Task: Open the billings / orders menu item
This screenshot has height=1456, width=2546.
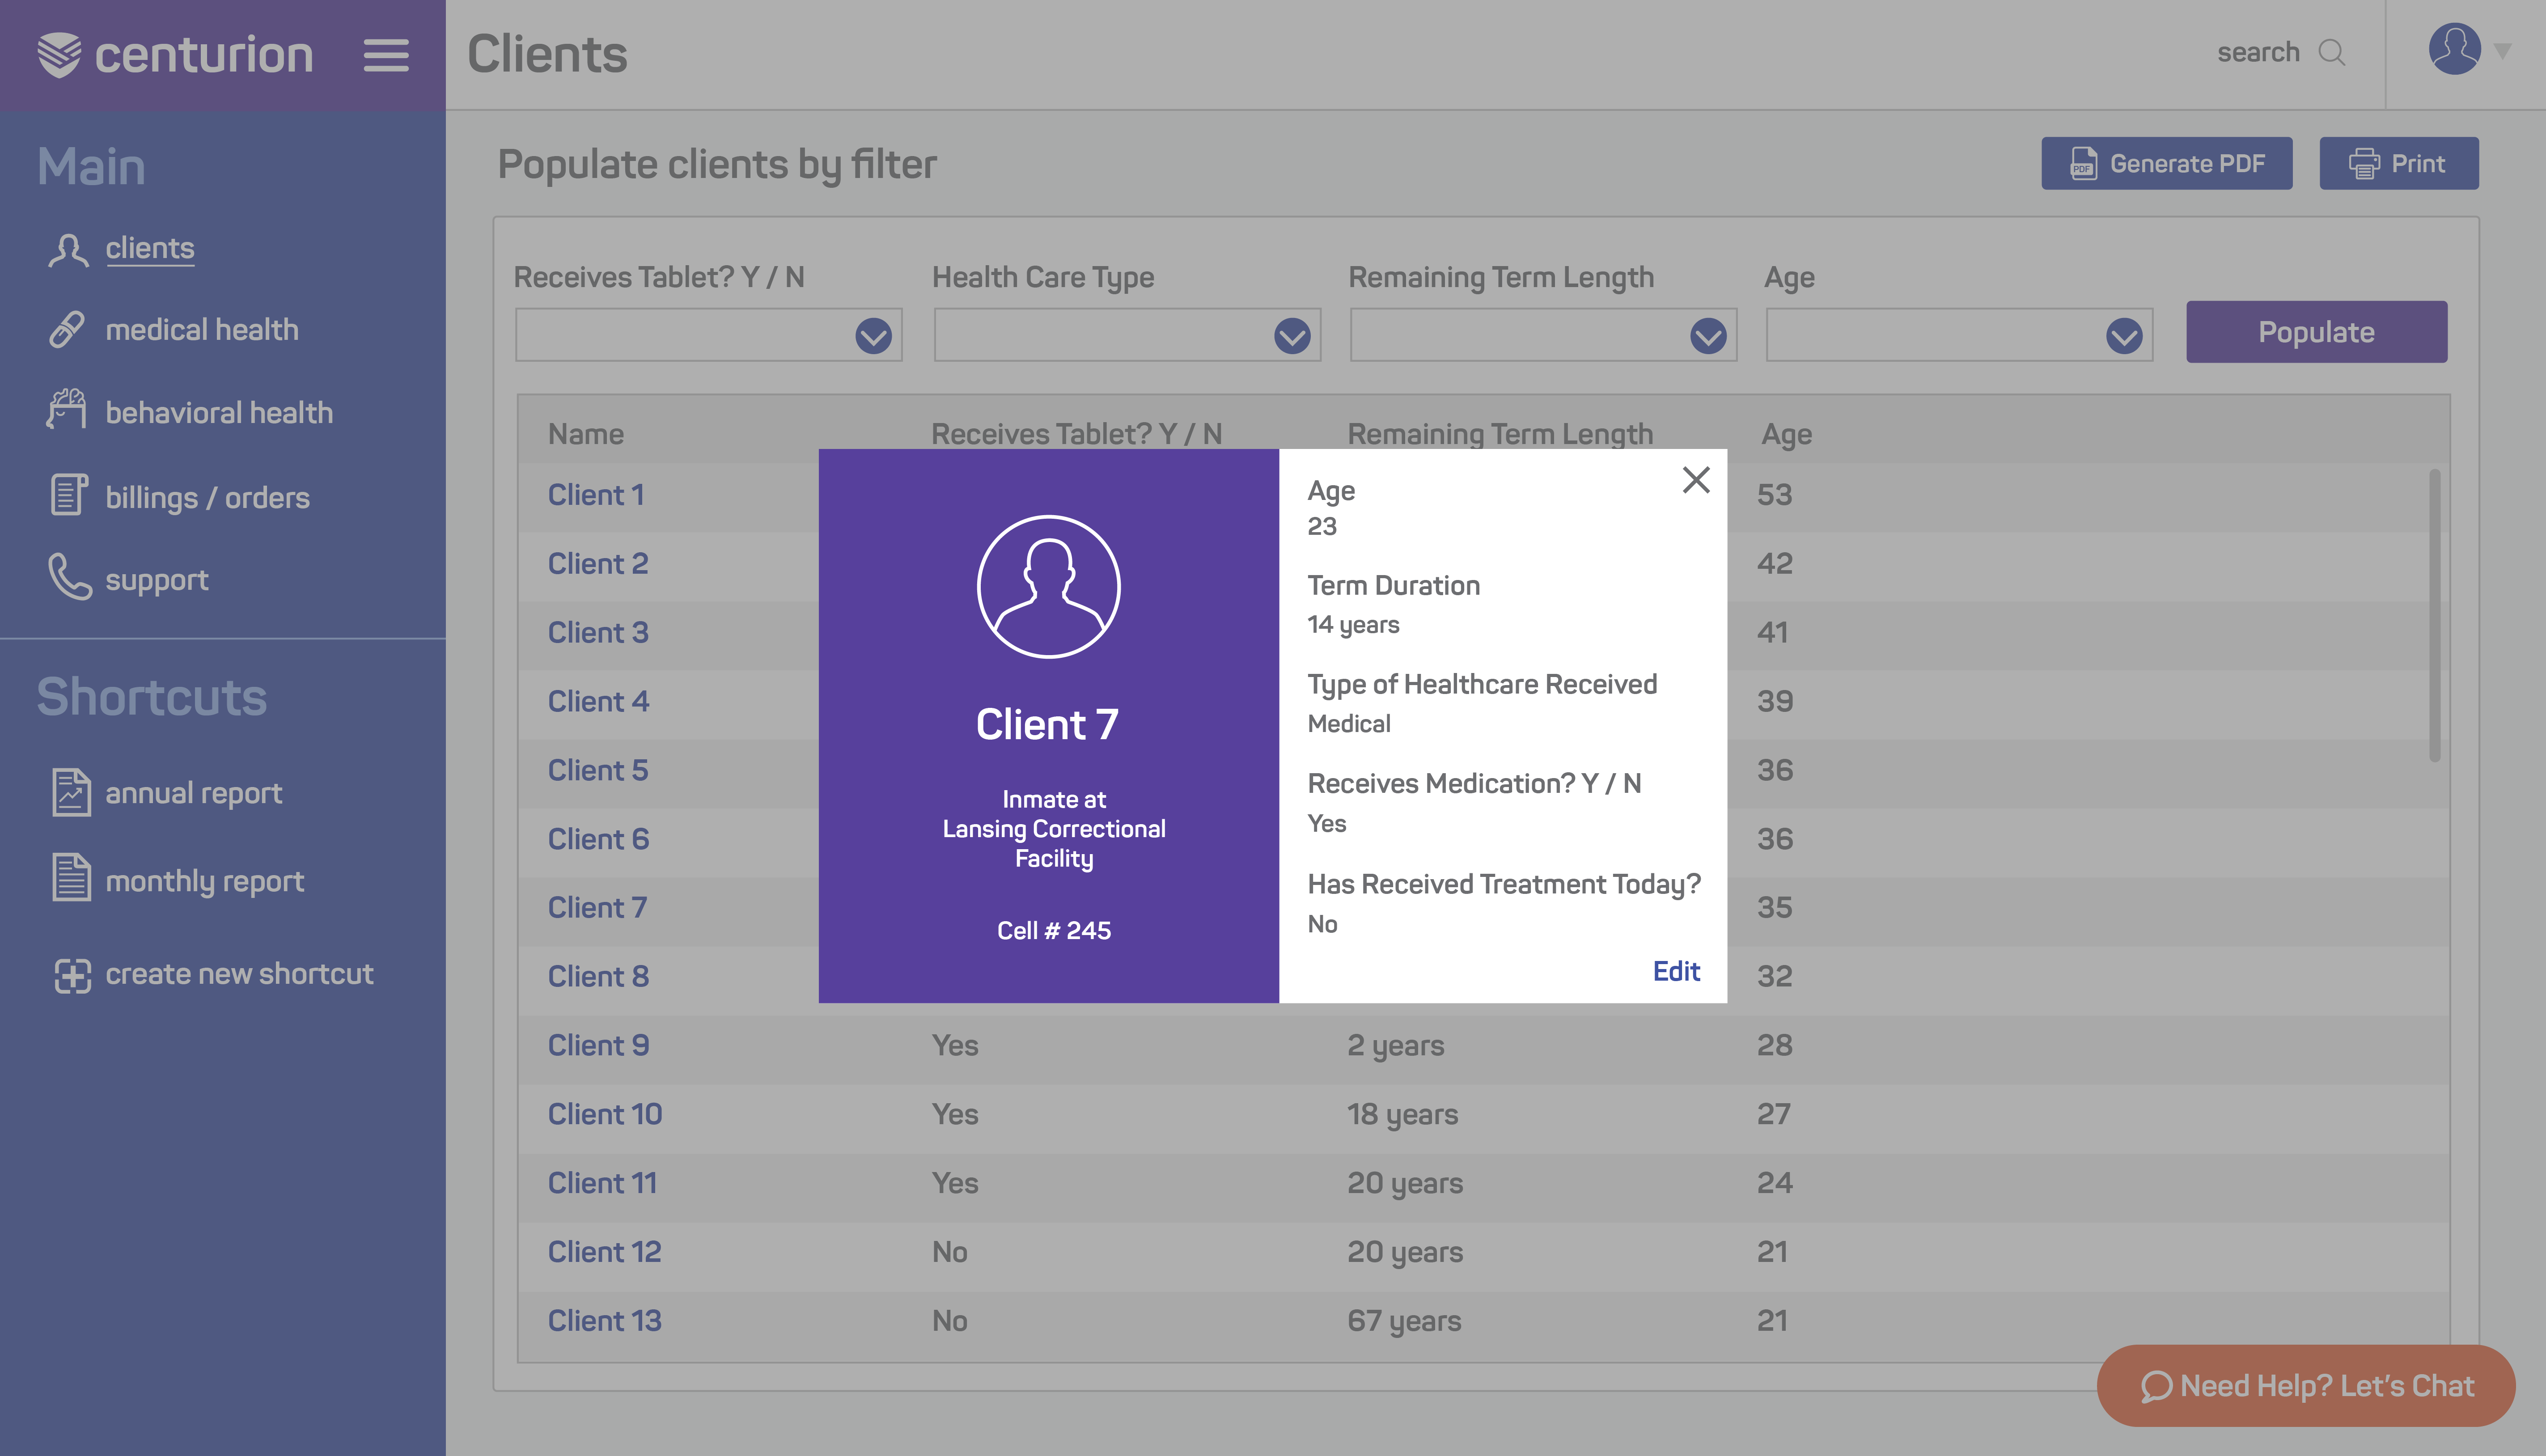Action: [x=208, y=498]
